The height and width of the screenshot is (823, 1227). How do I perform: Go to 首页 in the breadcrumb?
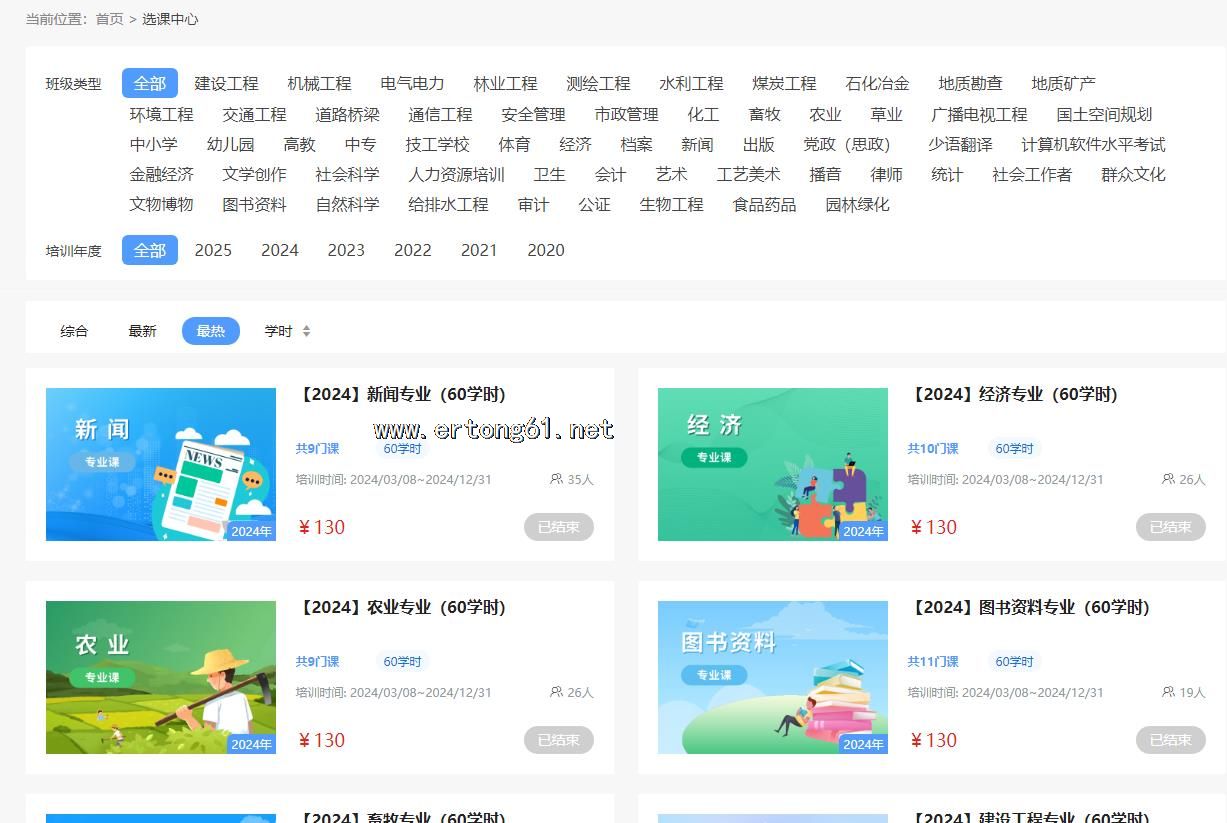coord(110,19)
